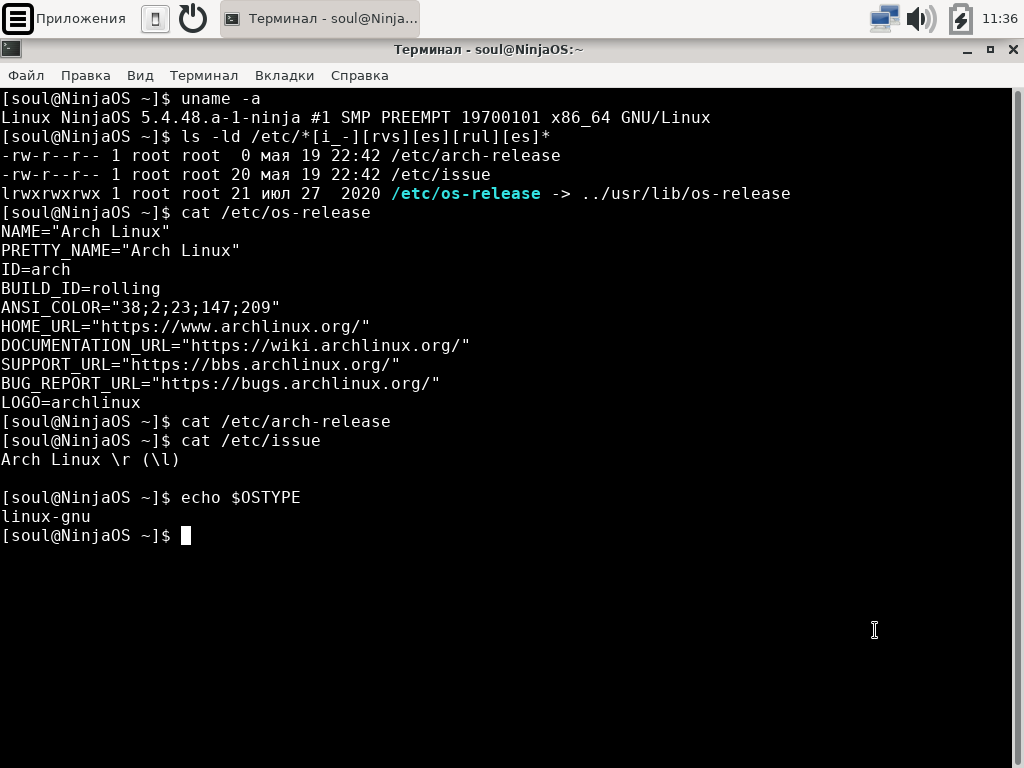This screenshot has height=768, width=1024.
Task: Click the '/etc/arch-release' listing entry
Action: (475, 156)
